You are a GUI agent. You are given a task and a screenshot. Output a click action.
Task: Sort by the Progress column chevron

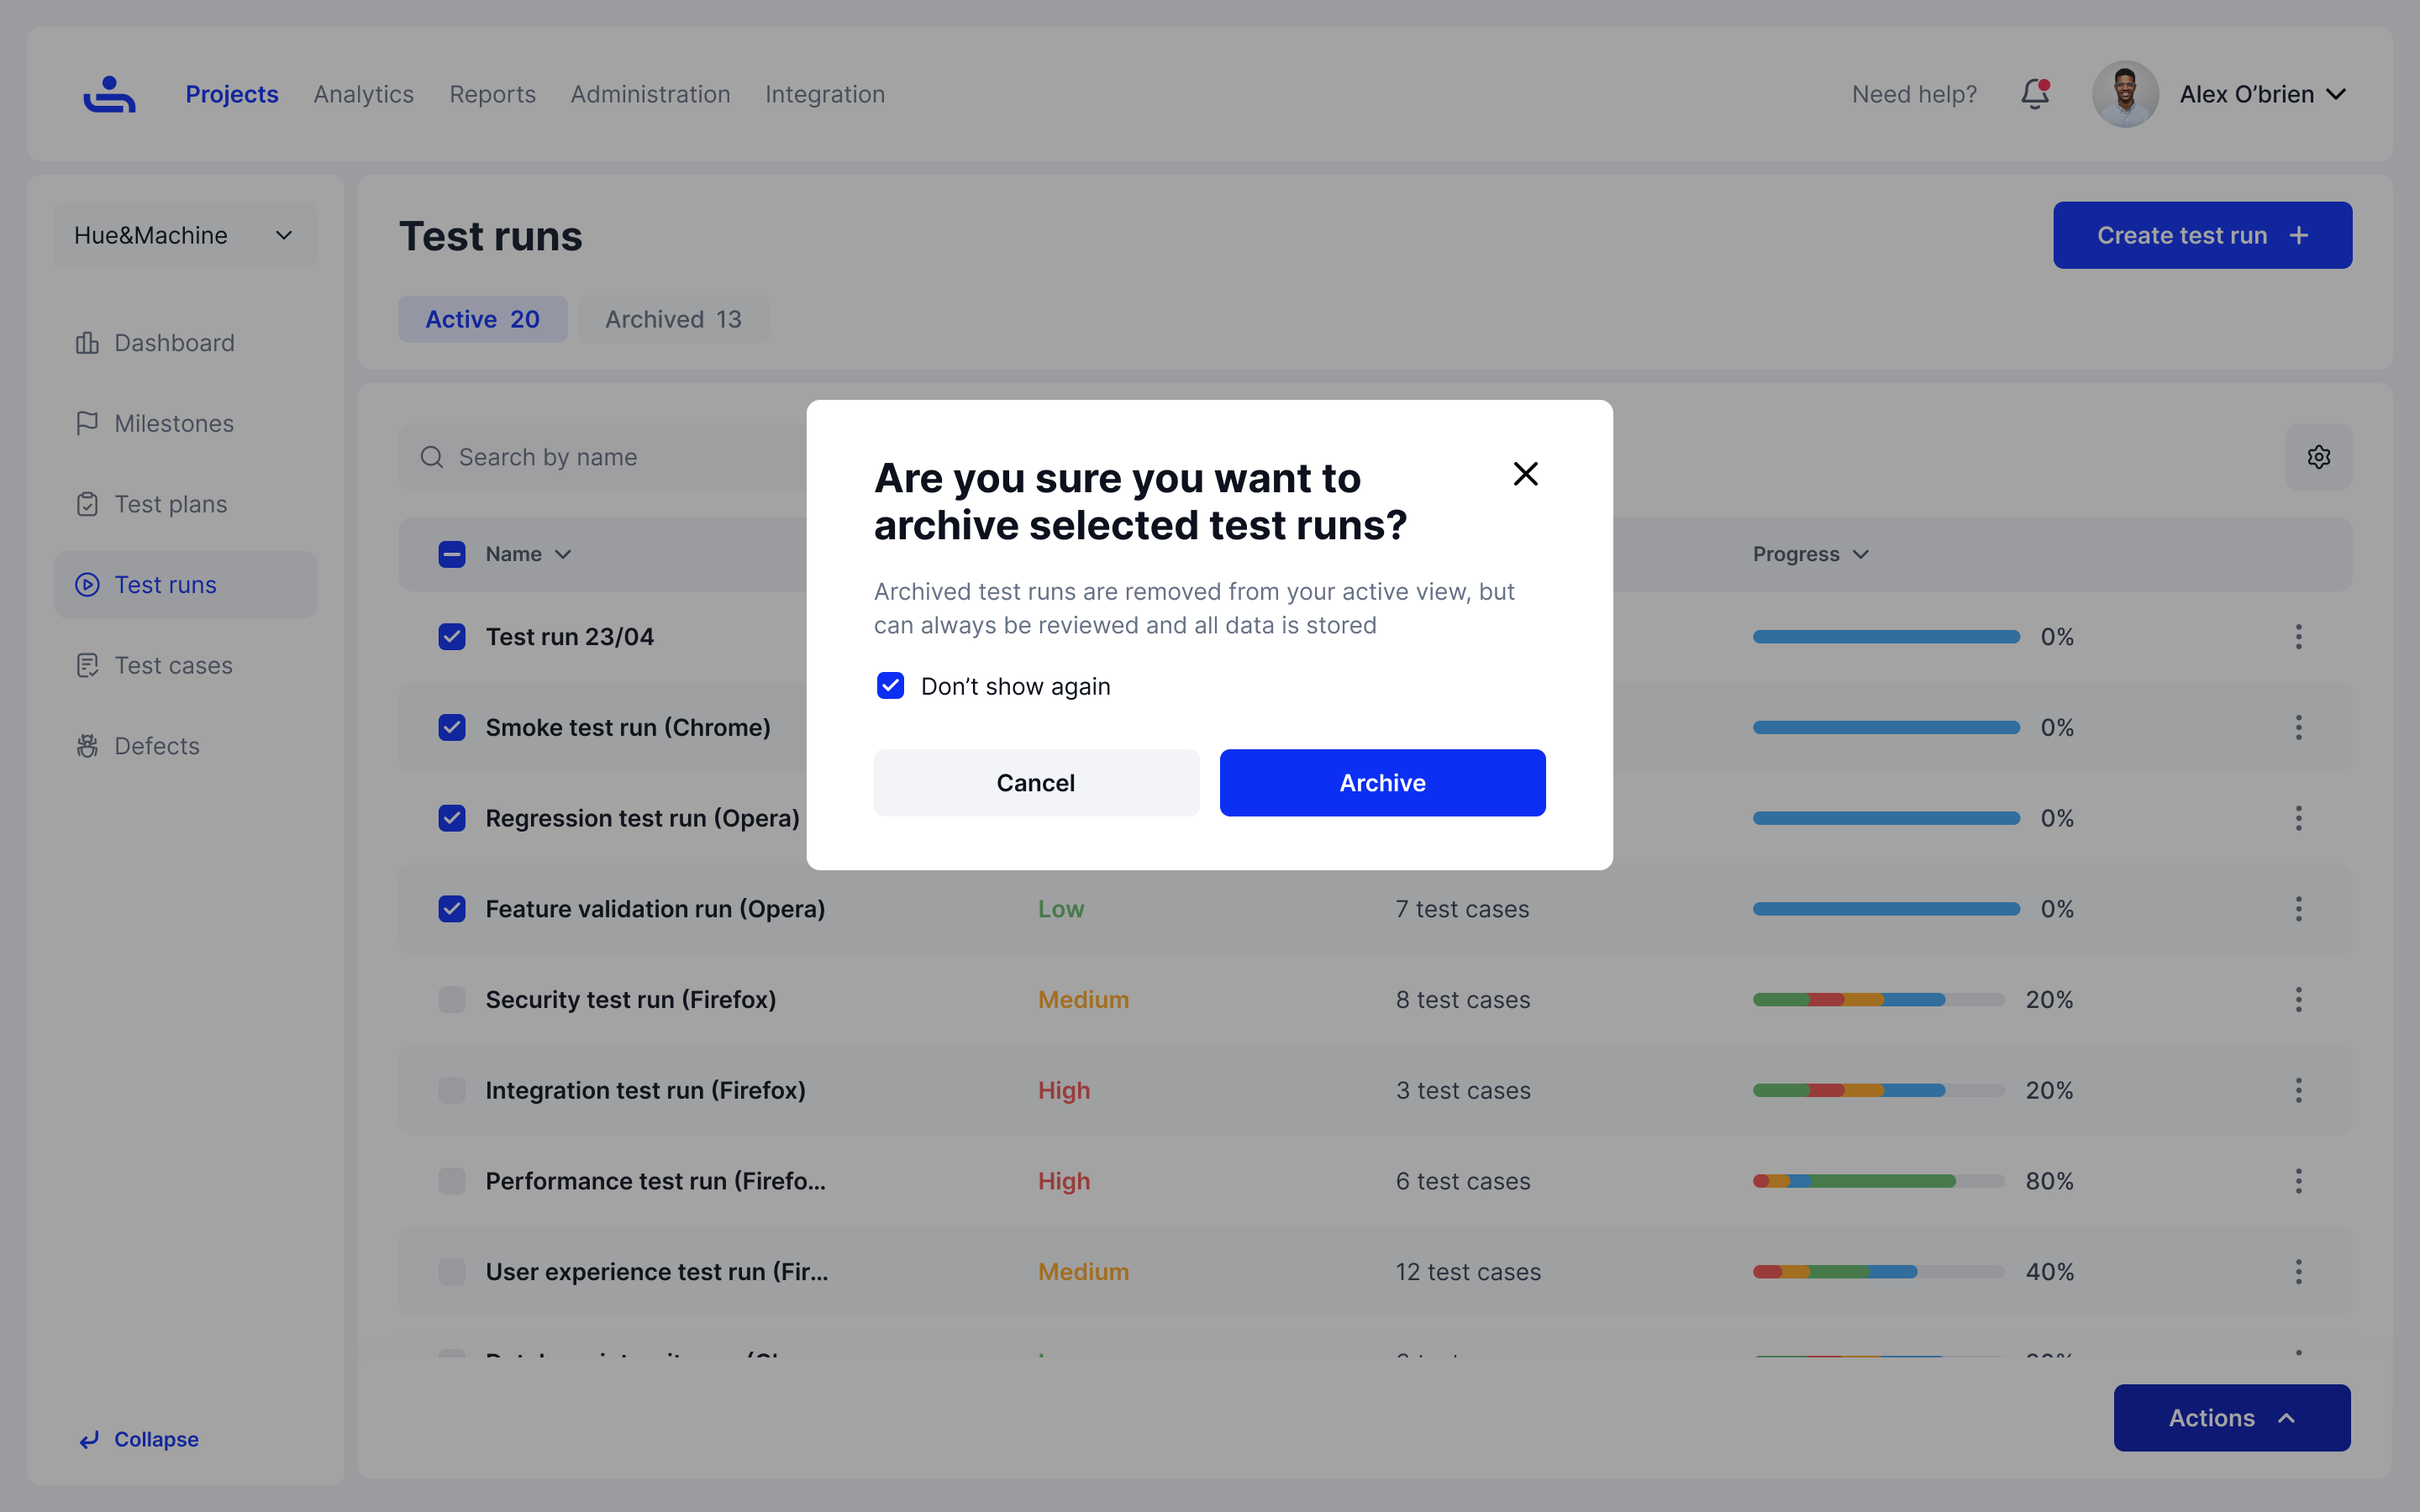point(1860,554)
